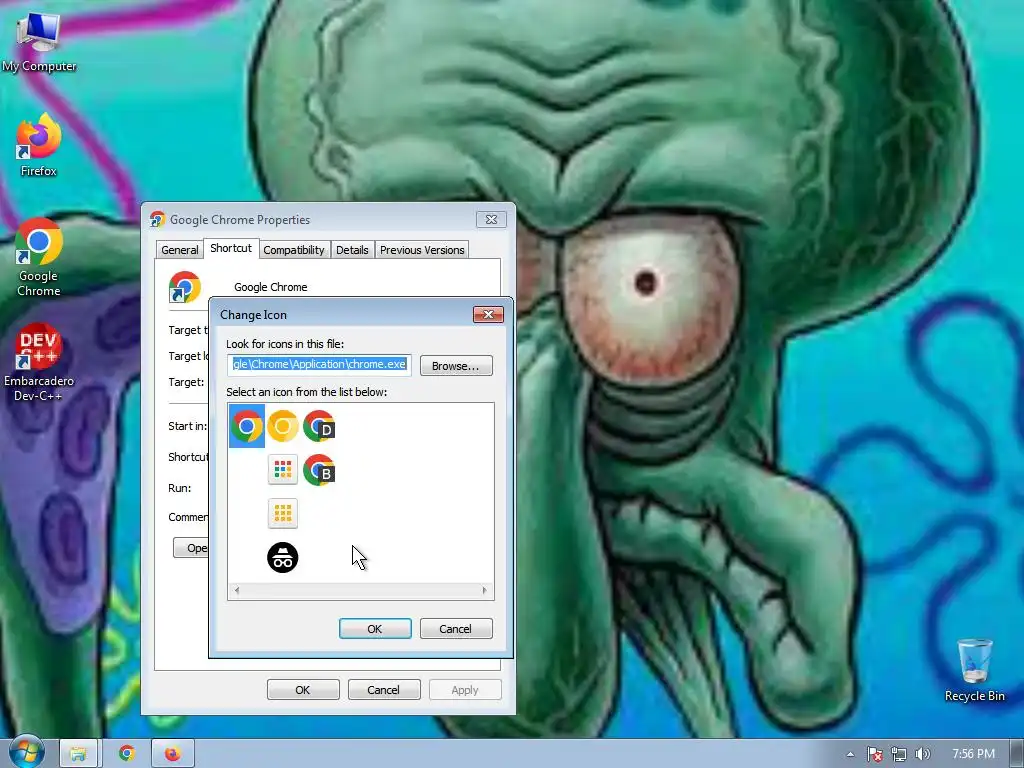Click the network tray icon
1024x768 pixels.
(x=899, y=754)
